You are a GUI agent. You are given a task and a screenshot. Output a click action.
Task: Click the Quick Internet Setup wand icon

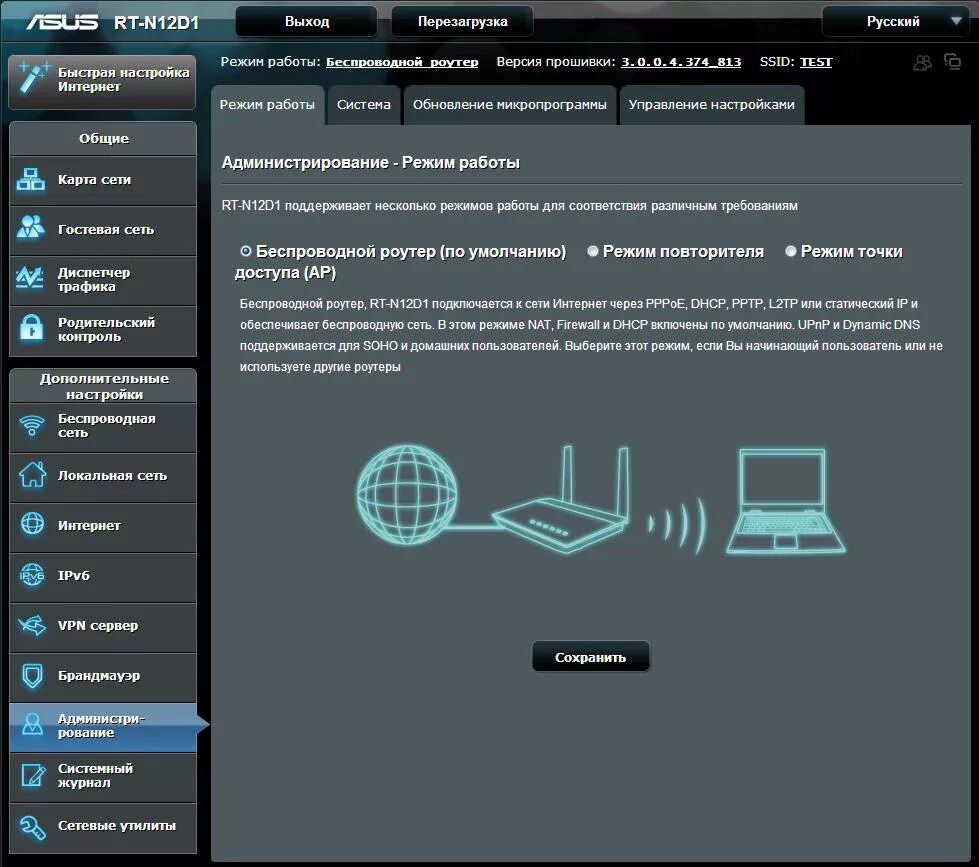[x=32, y=78]
